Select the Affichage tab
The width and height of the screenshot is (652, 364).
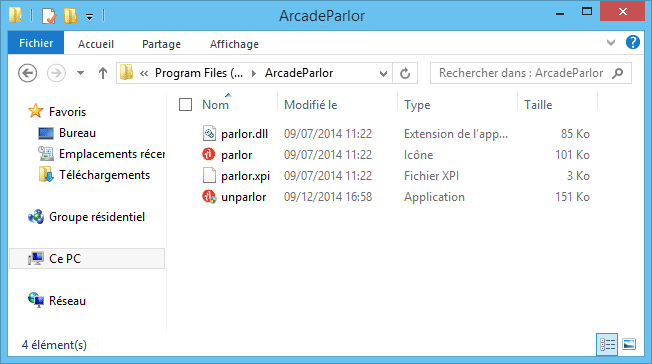click(x=234, y=44)
